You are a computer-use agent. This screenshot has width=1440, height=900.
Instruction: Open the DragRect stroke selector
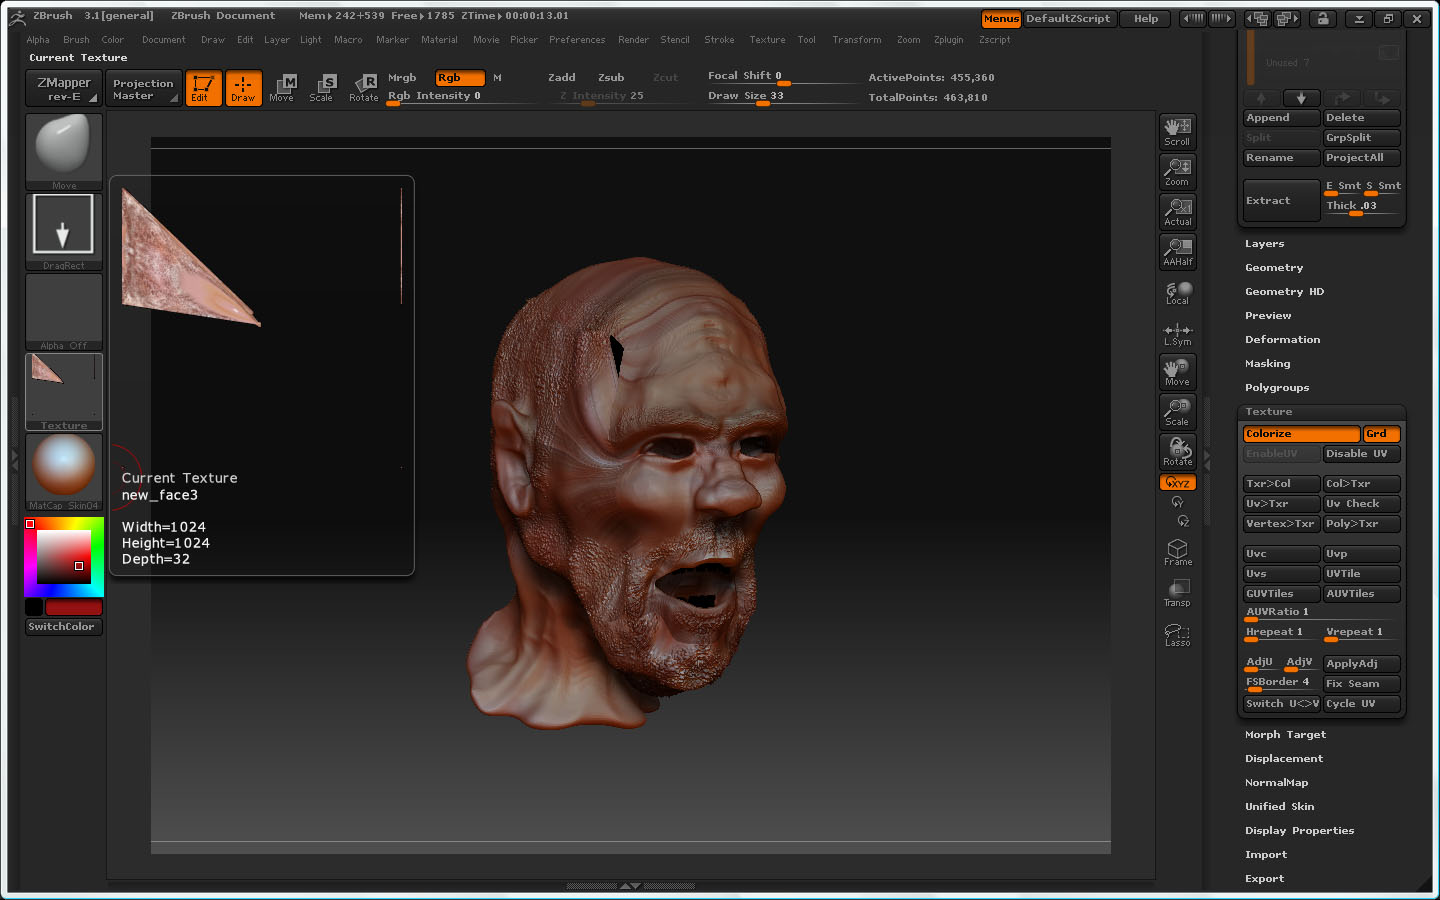pos(64,231)
